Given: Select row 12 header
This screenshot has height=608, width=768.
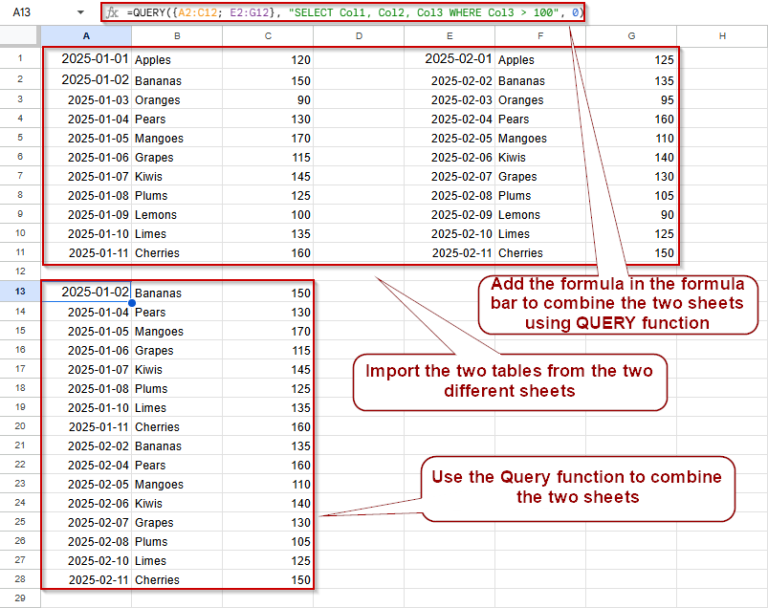Looking at the screenshot, I should coord(20,272).
